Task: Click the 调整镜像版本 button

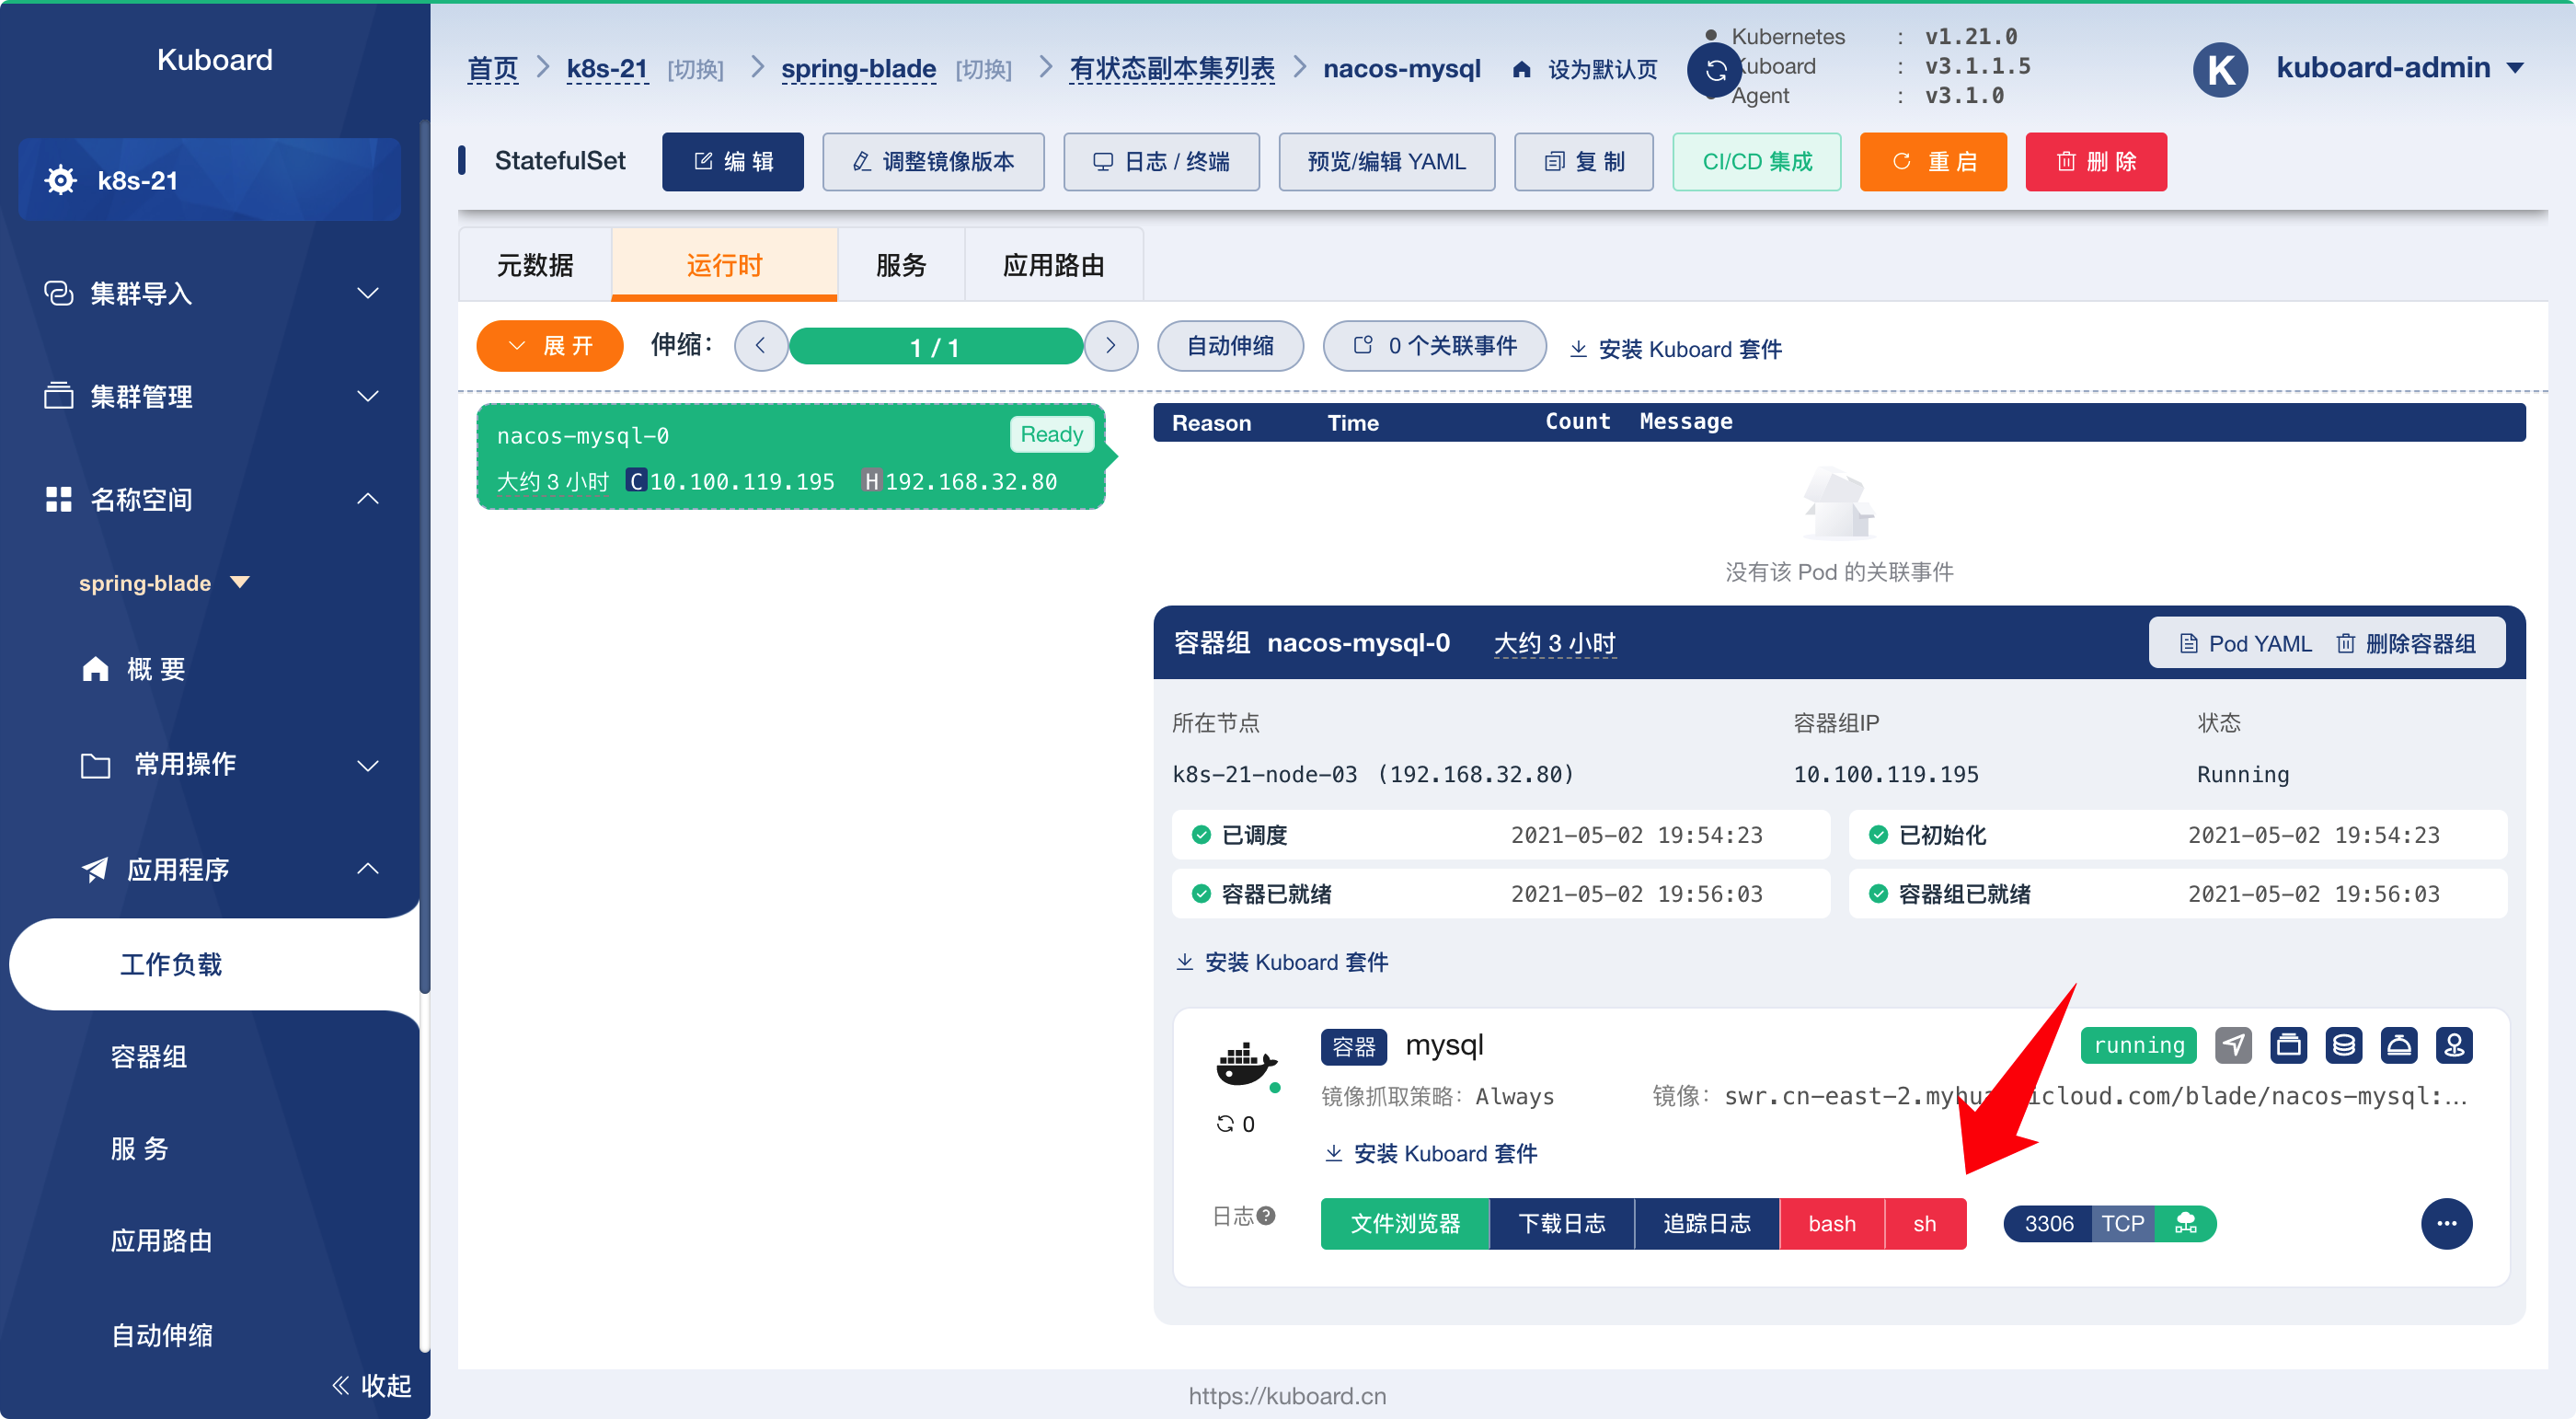Action: click(x=933, y=161)
